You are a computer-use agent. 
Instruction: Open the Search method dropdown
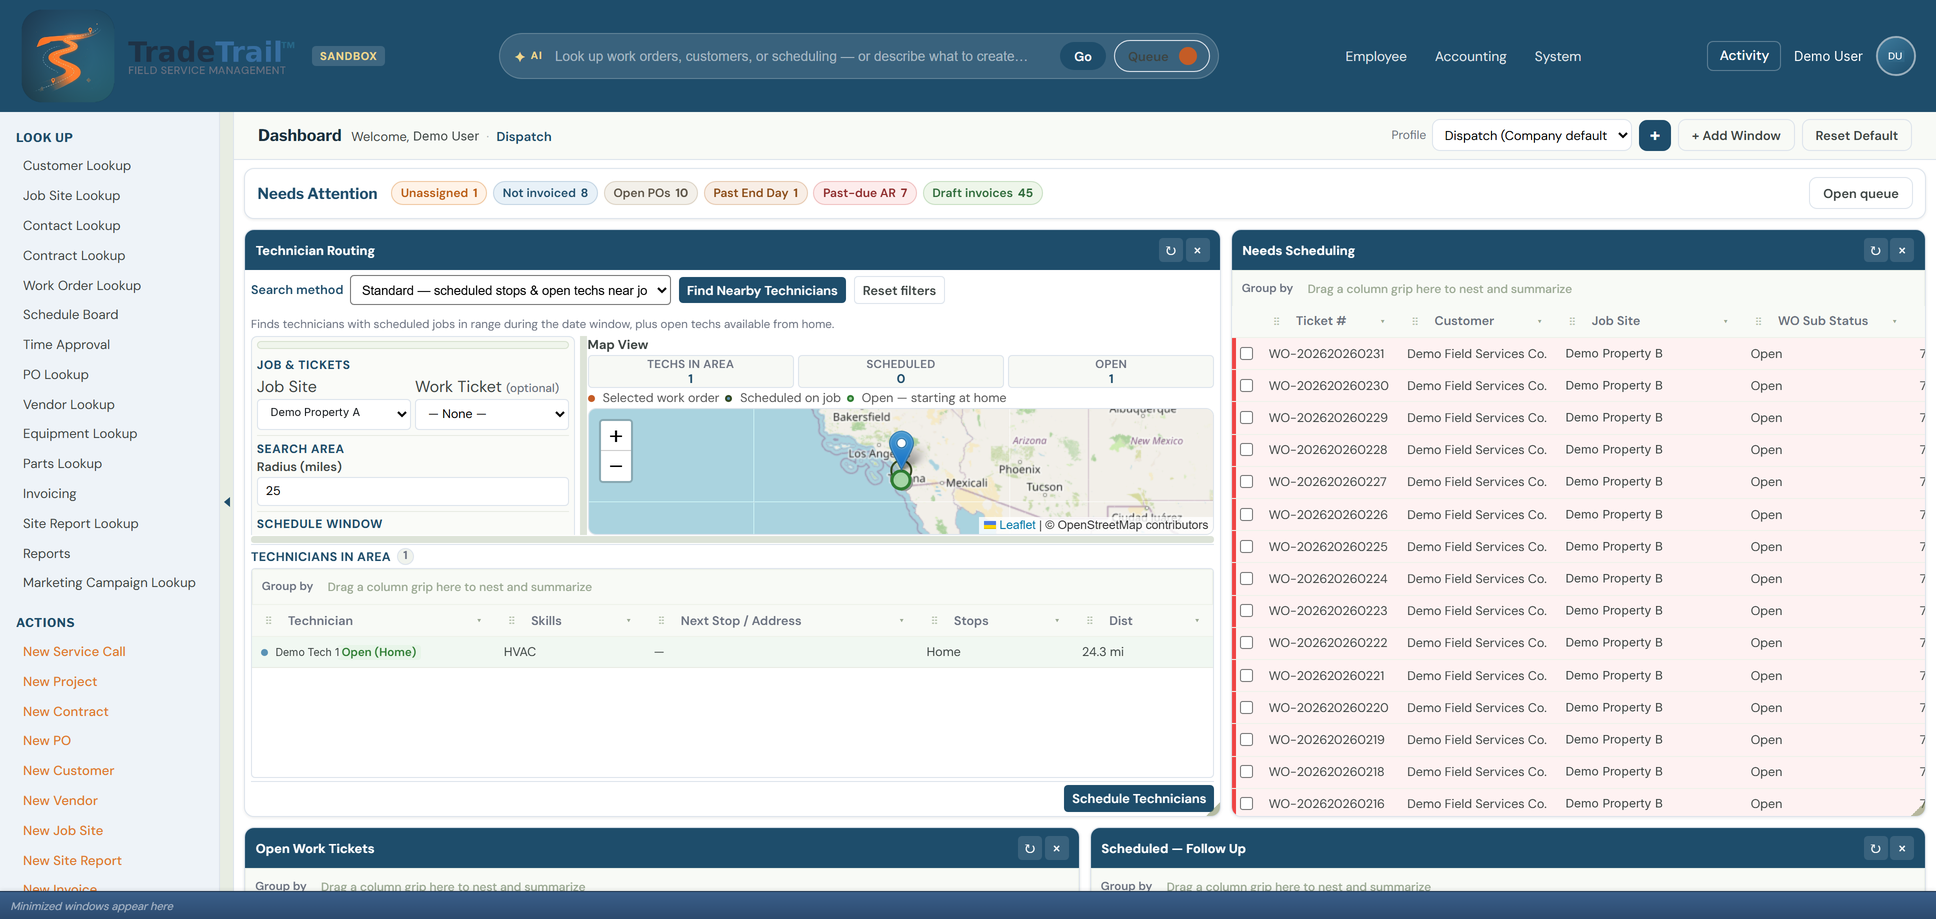click(510, 290)
